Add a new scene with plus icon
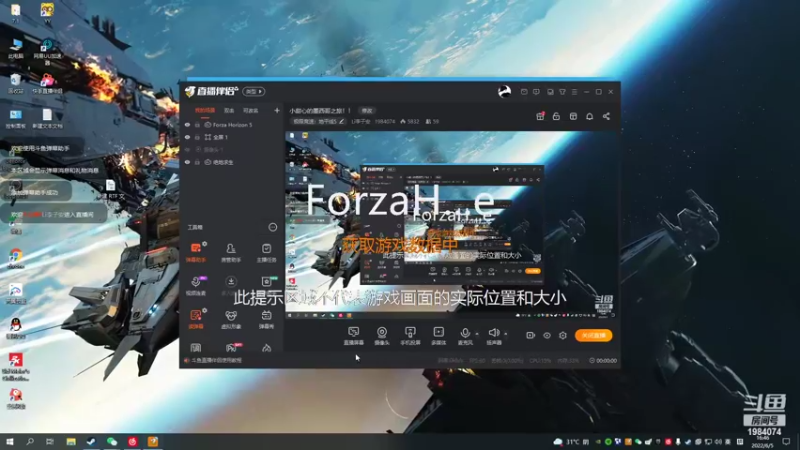The height and width of the screenshot is (450, 800). coord(277,110)
